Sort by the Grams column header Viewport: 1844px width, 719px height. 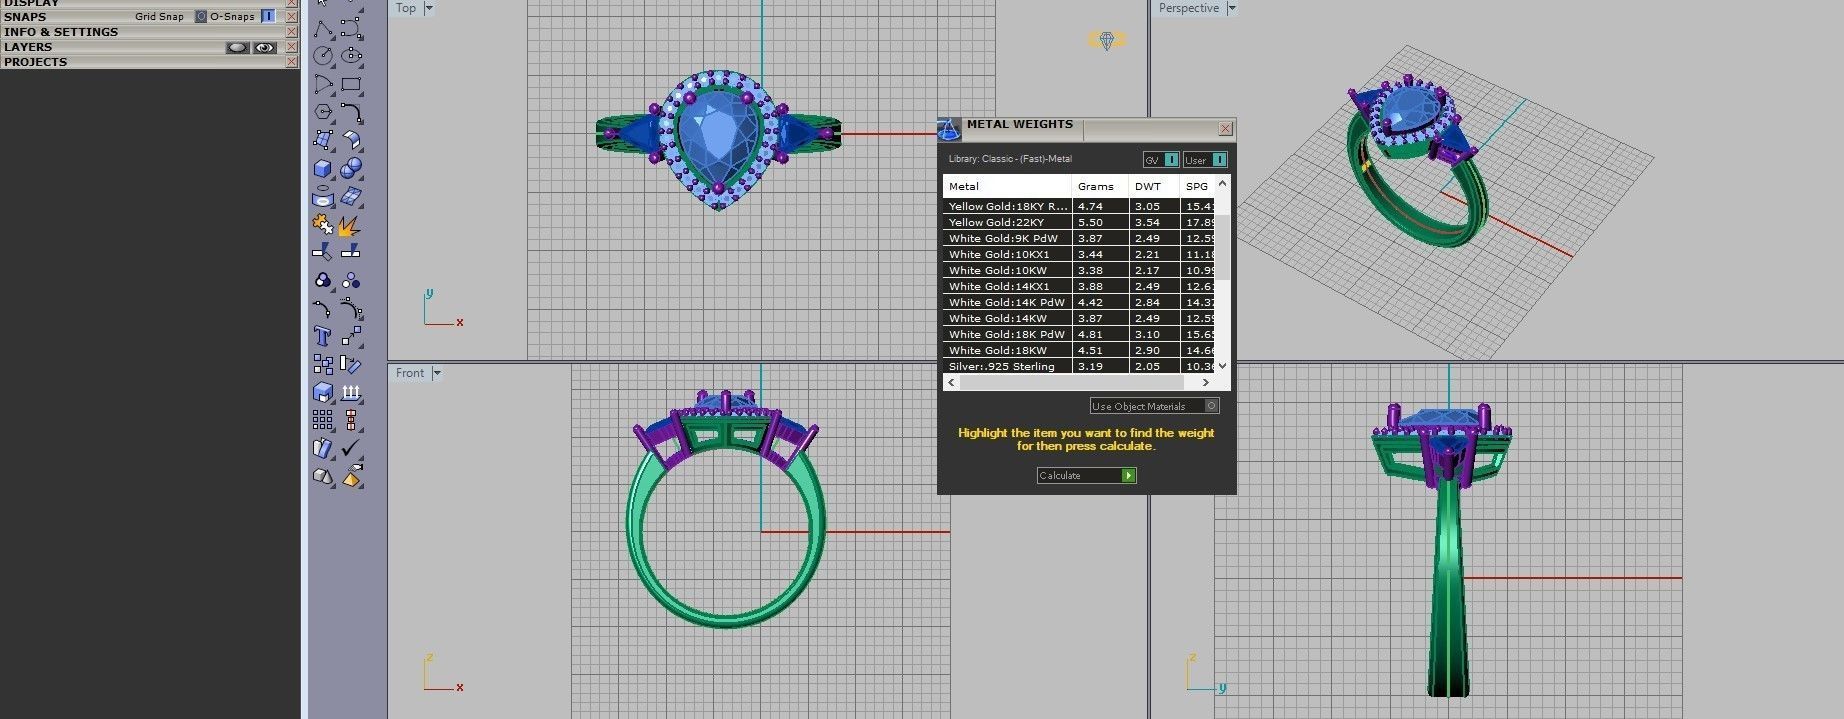click(1100, 186)
